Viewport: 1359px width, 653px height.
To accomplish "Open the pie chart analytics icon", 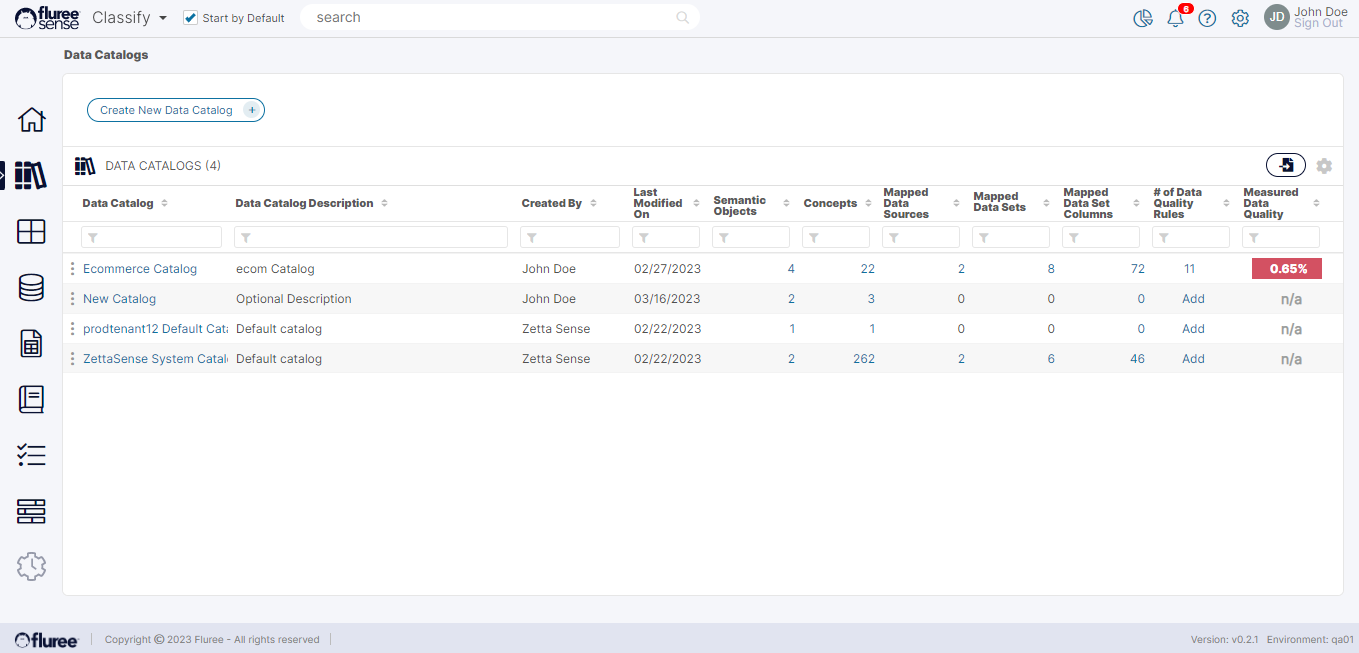I will point(1143,18).
